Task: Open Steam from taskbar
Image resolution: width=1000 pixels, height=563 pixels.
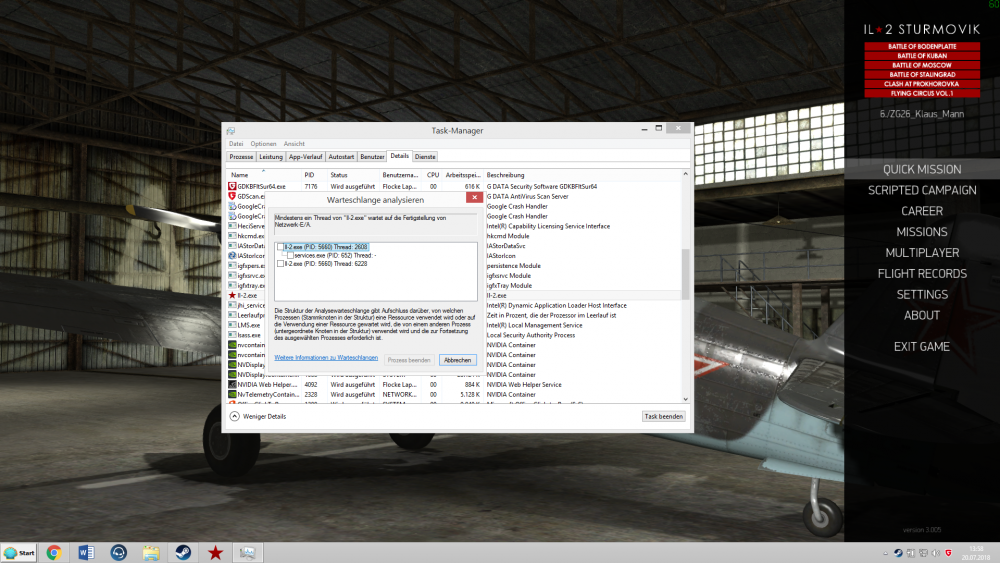Action: point(183,553)
